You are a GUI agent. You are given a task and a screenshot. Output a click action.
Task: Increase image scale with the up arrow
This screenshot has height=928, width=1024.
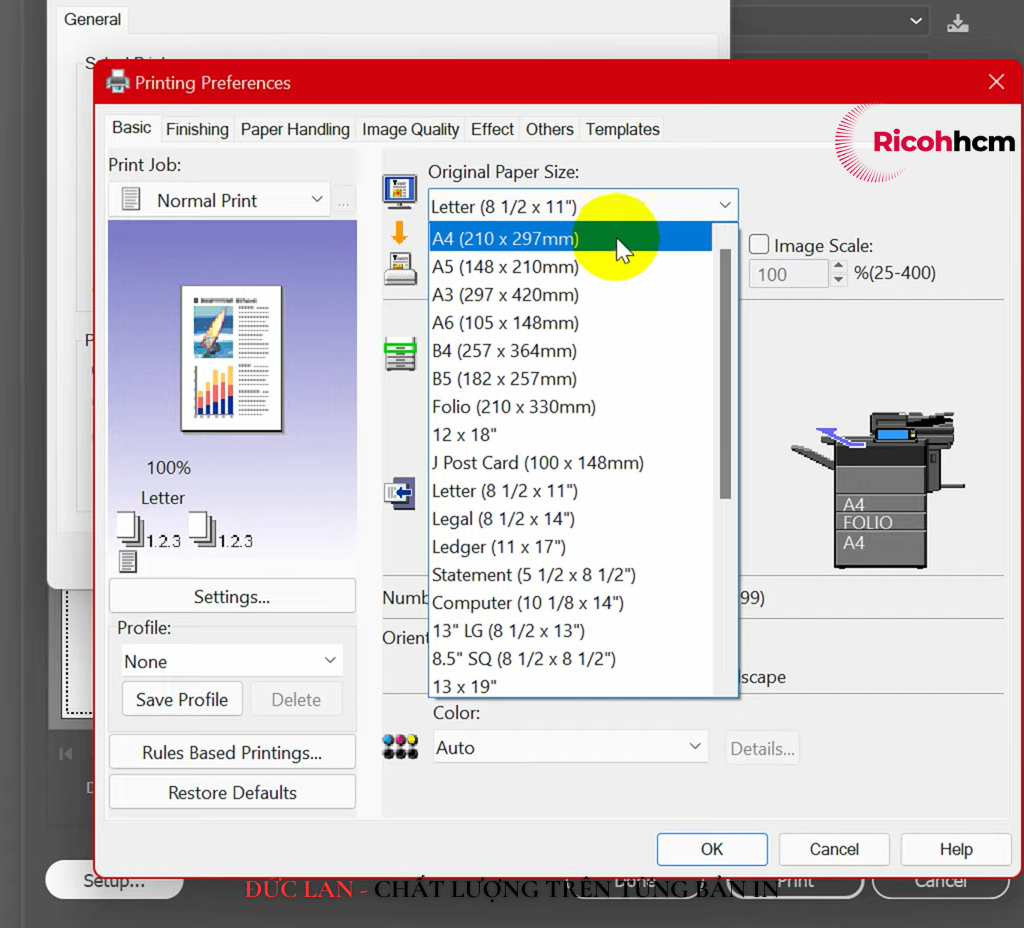(x=839, y=267)
